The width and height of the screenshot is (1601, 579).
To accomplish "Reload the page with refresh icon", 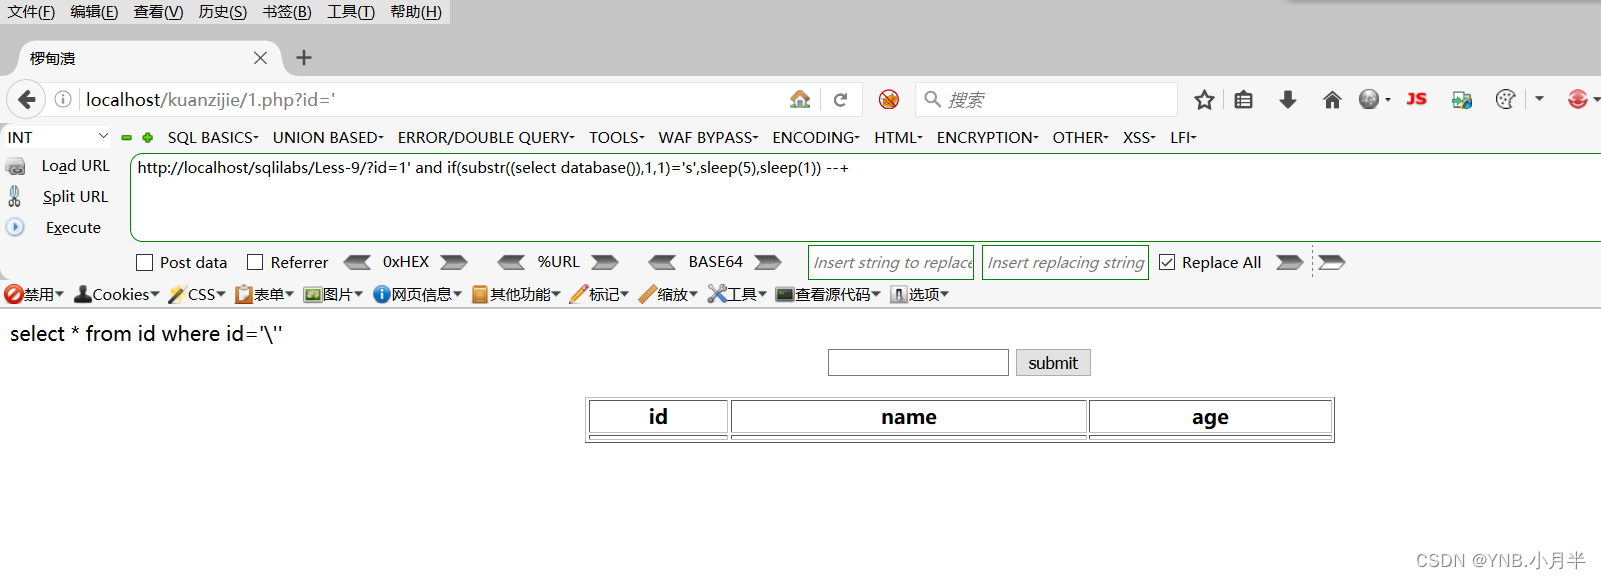I will click(x=840, y=99).
